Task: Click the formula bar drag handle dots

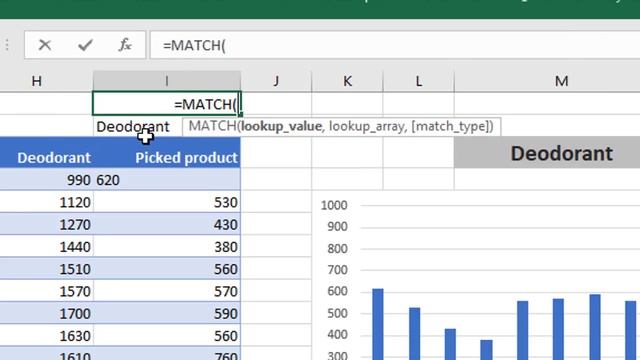Action: pos(7,45)
